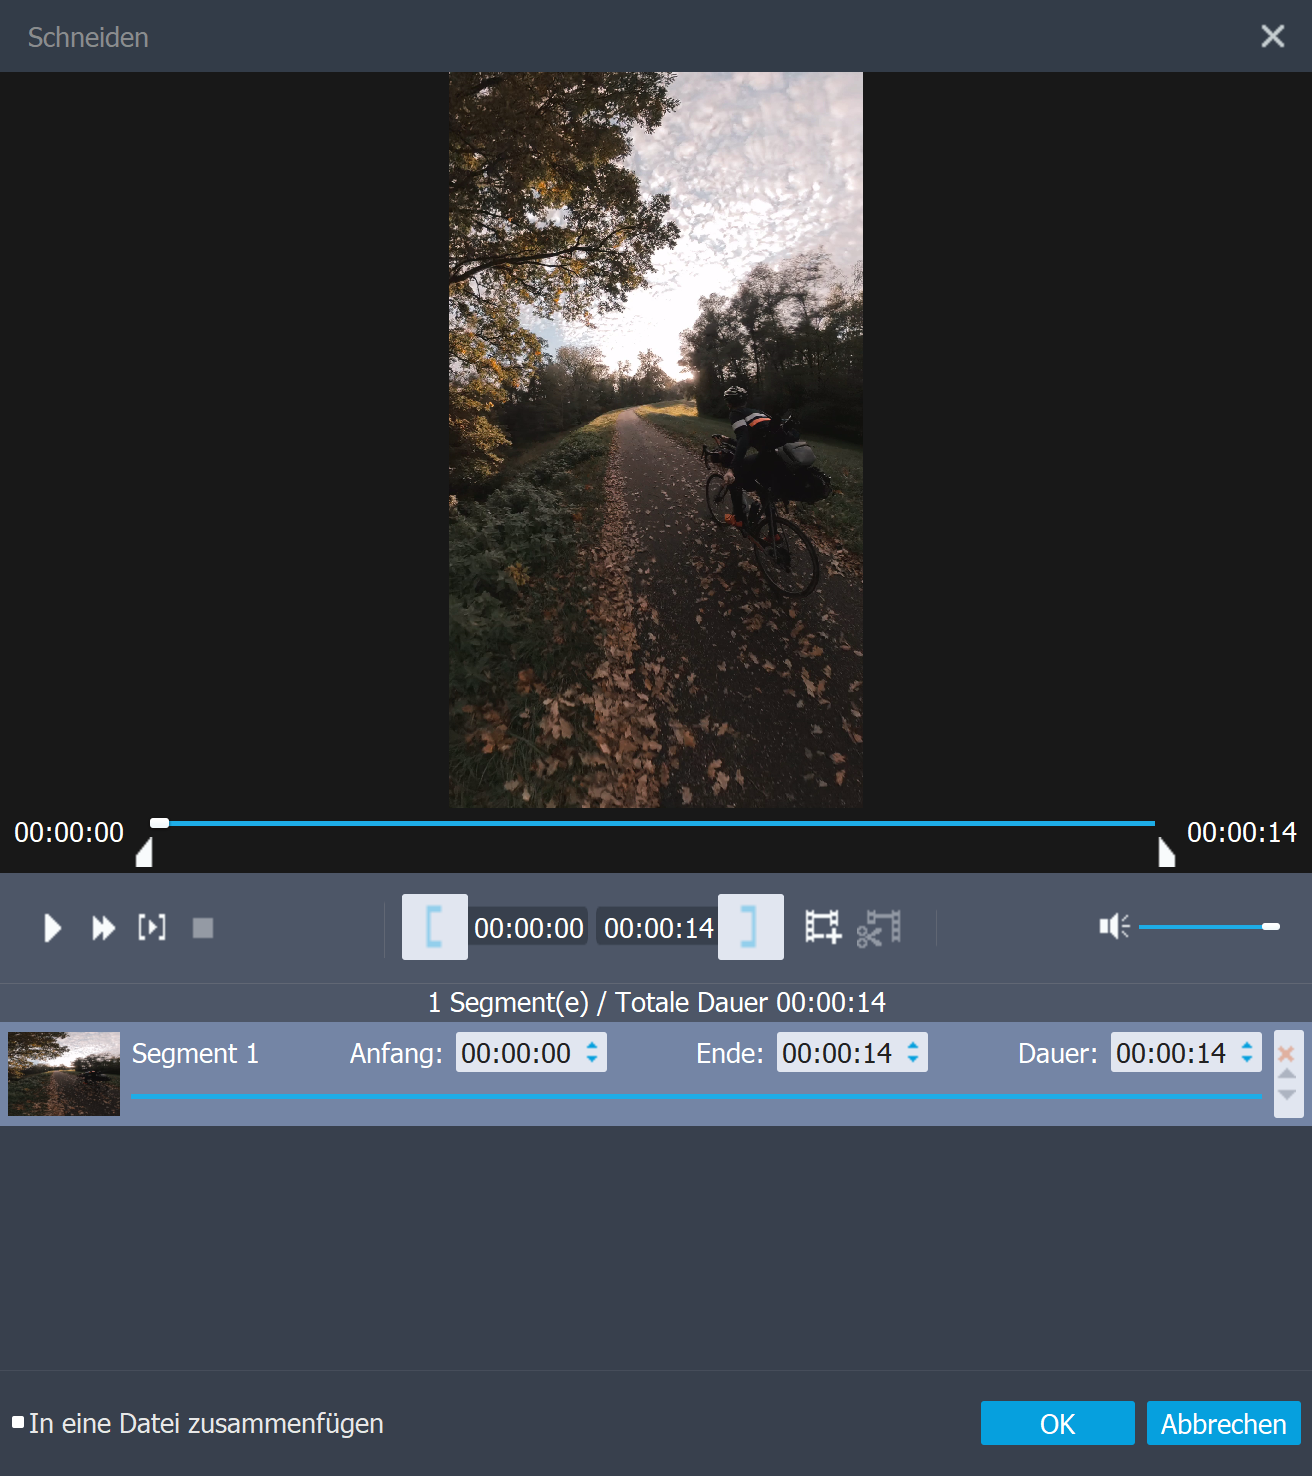Set segment start with the left bracket icon
Image resolution: width=1312 pixels, height=1476 pixels.
click(x=434, y=927)
